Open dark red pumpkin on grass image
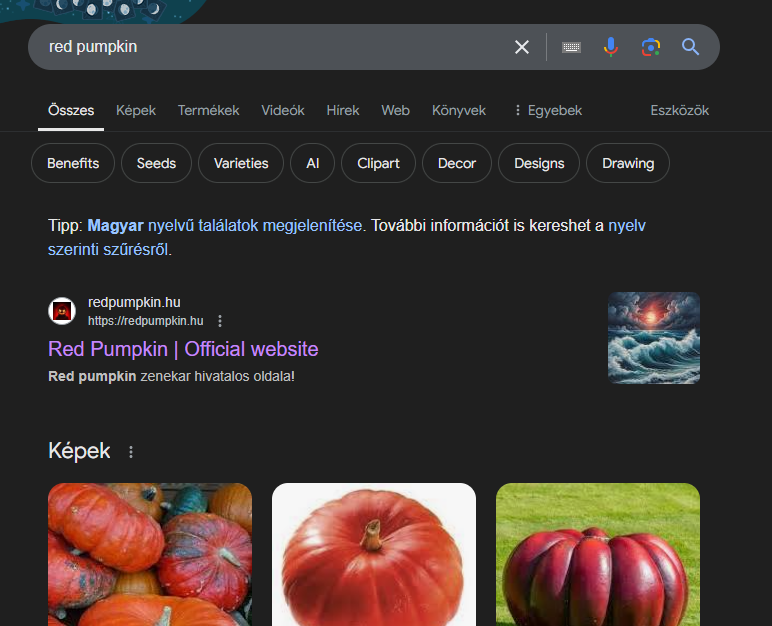This screenshot has height=626, width=772. click(x=598, y=554)
